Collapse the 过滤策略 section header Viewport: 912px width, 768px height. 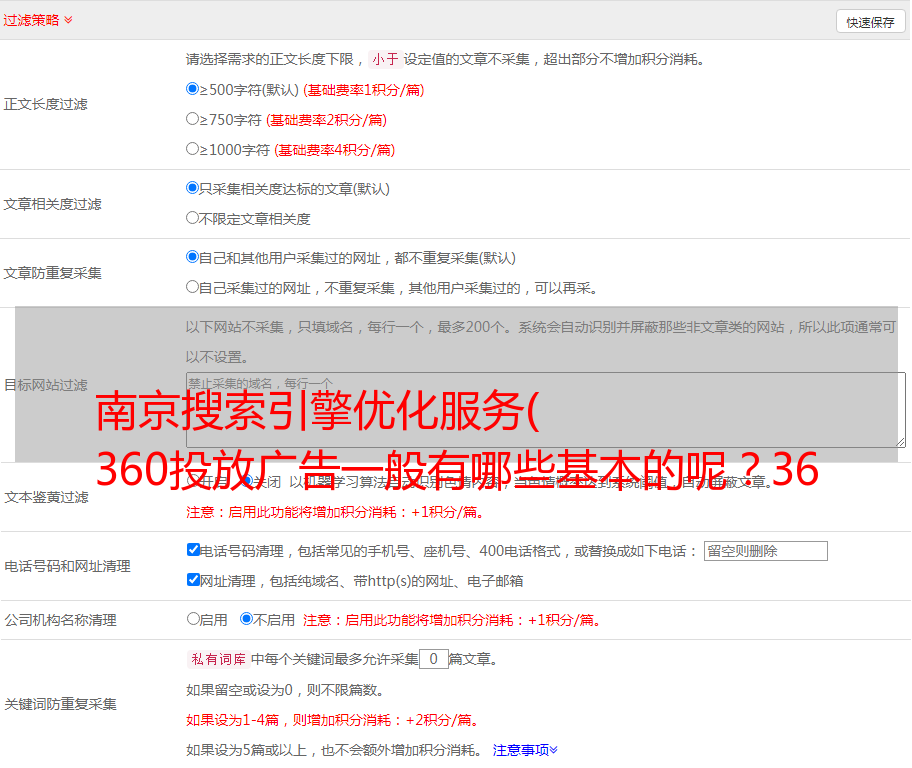(38, 20)
